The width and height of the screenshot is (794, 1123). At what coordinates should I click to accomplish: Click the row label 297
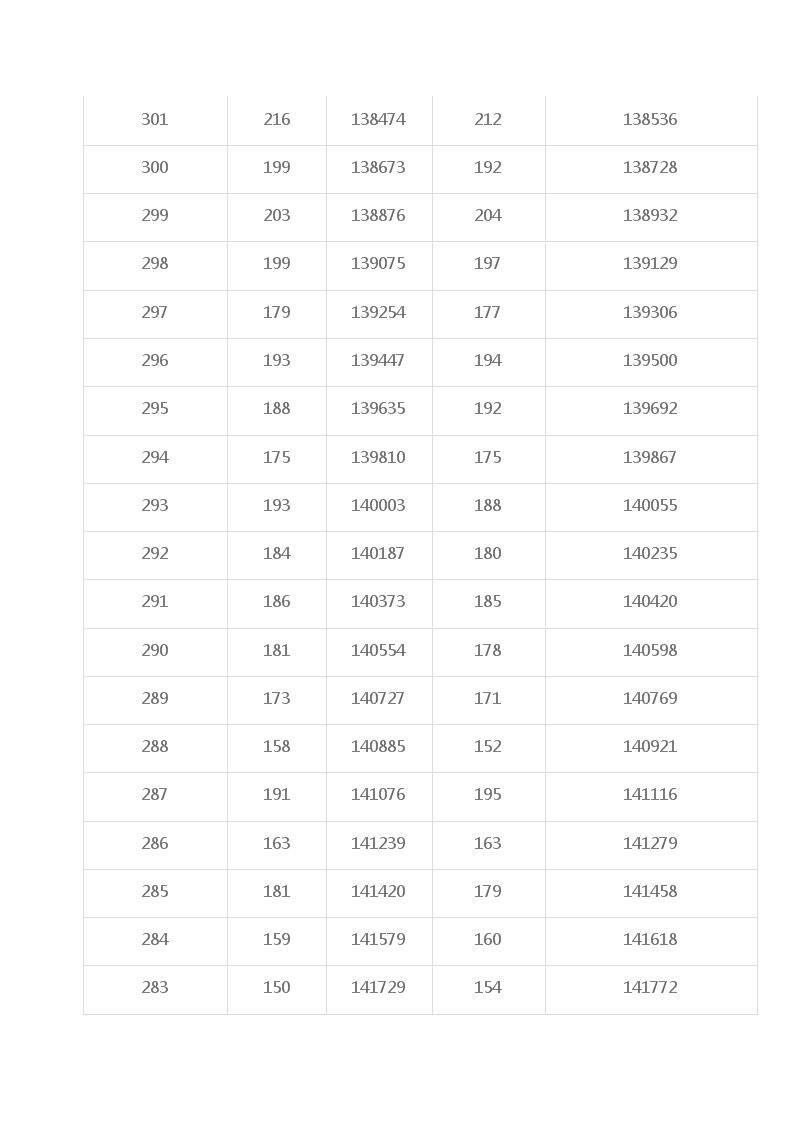(x=155, y=313)
